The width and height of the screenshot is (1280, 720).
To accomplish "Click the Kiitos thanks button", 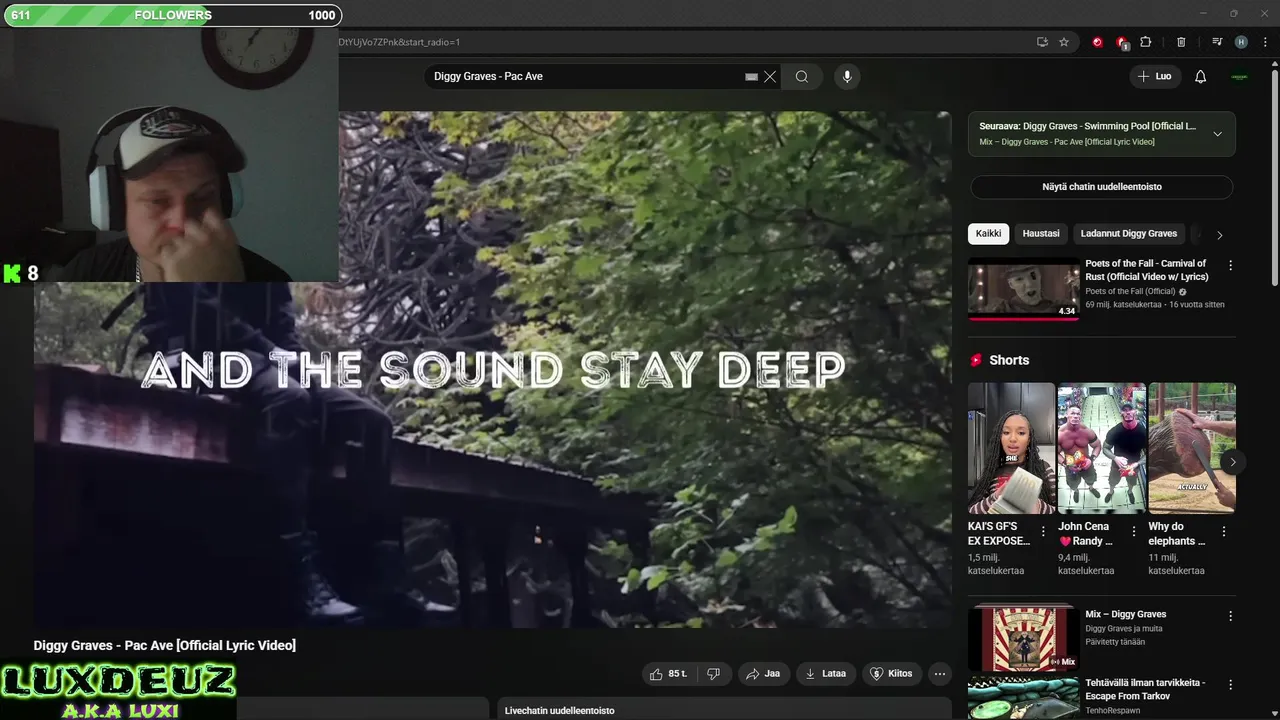I will pos(891,674).
